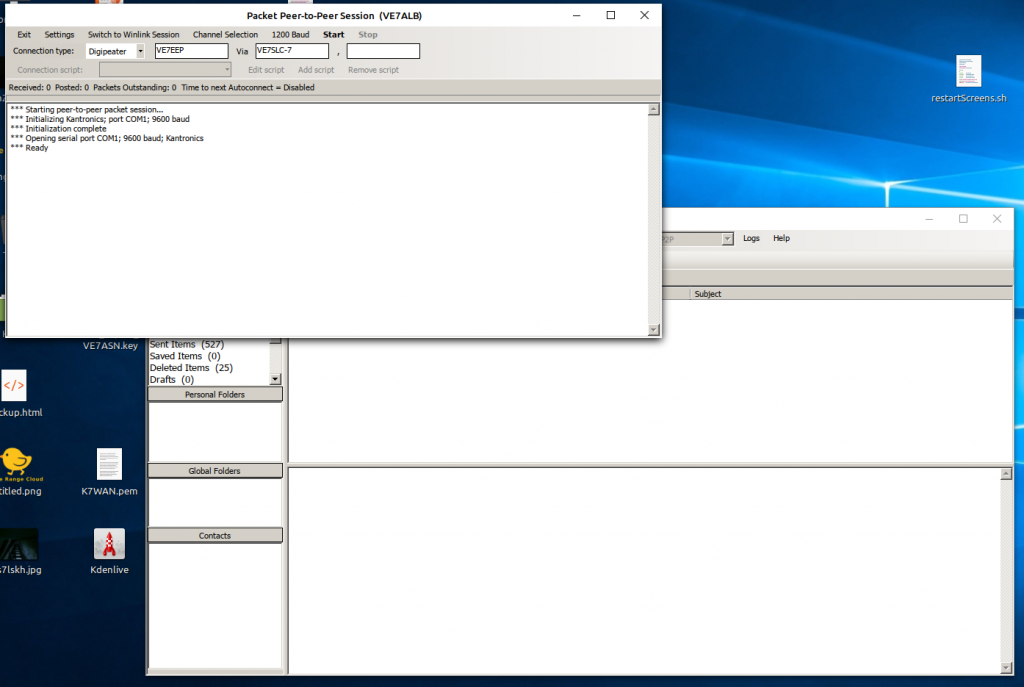This screenshot has height=687, width=1024.
Task: Open the Kdenlive desktop shortcut
Action: (x=109, y=544)
